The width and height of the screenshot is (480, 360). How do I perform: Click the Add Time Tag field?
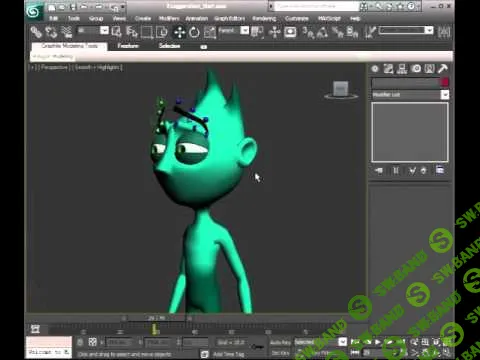(229, 354)
